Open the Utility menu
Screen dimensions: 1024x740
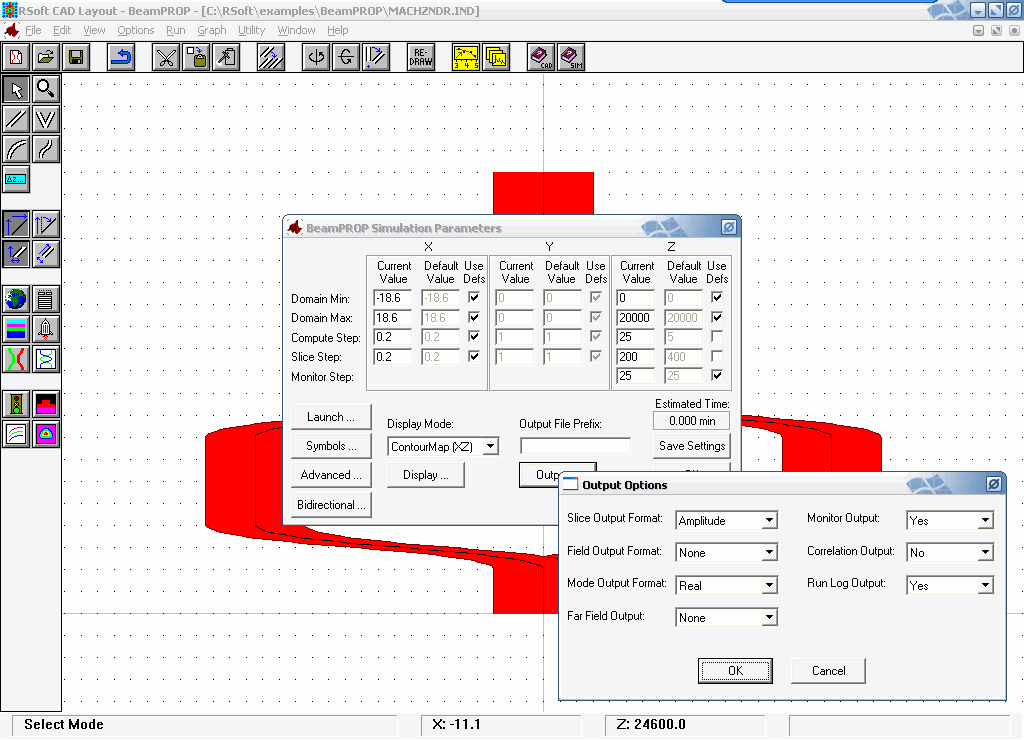pyautogui.click(x=251, y=30)
